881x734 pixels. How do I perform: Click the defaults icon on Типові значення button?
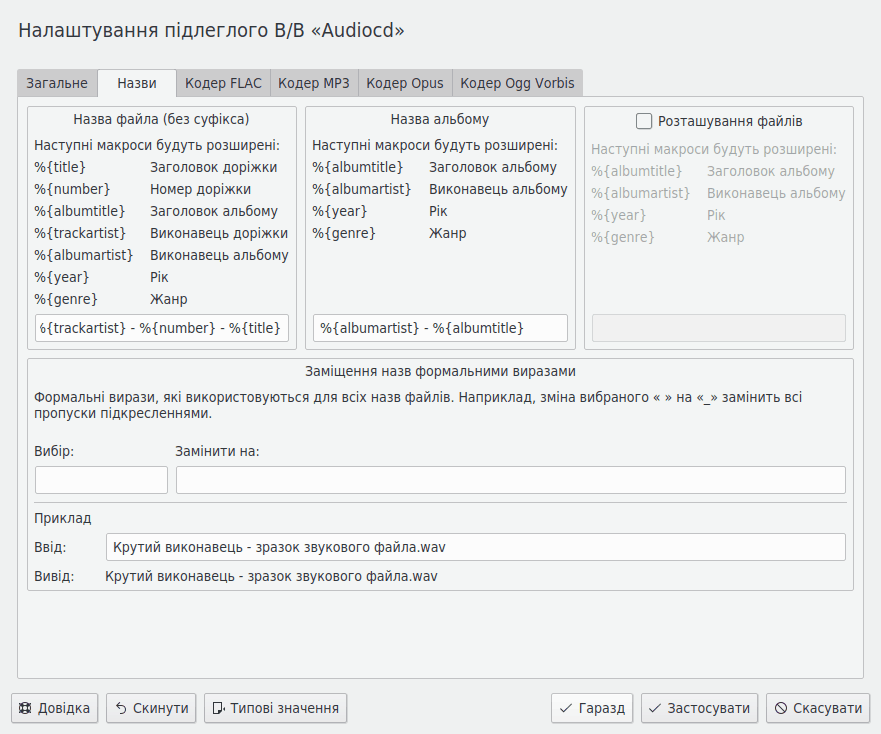click(219, 708)
